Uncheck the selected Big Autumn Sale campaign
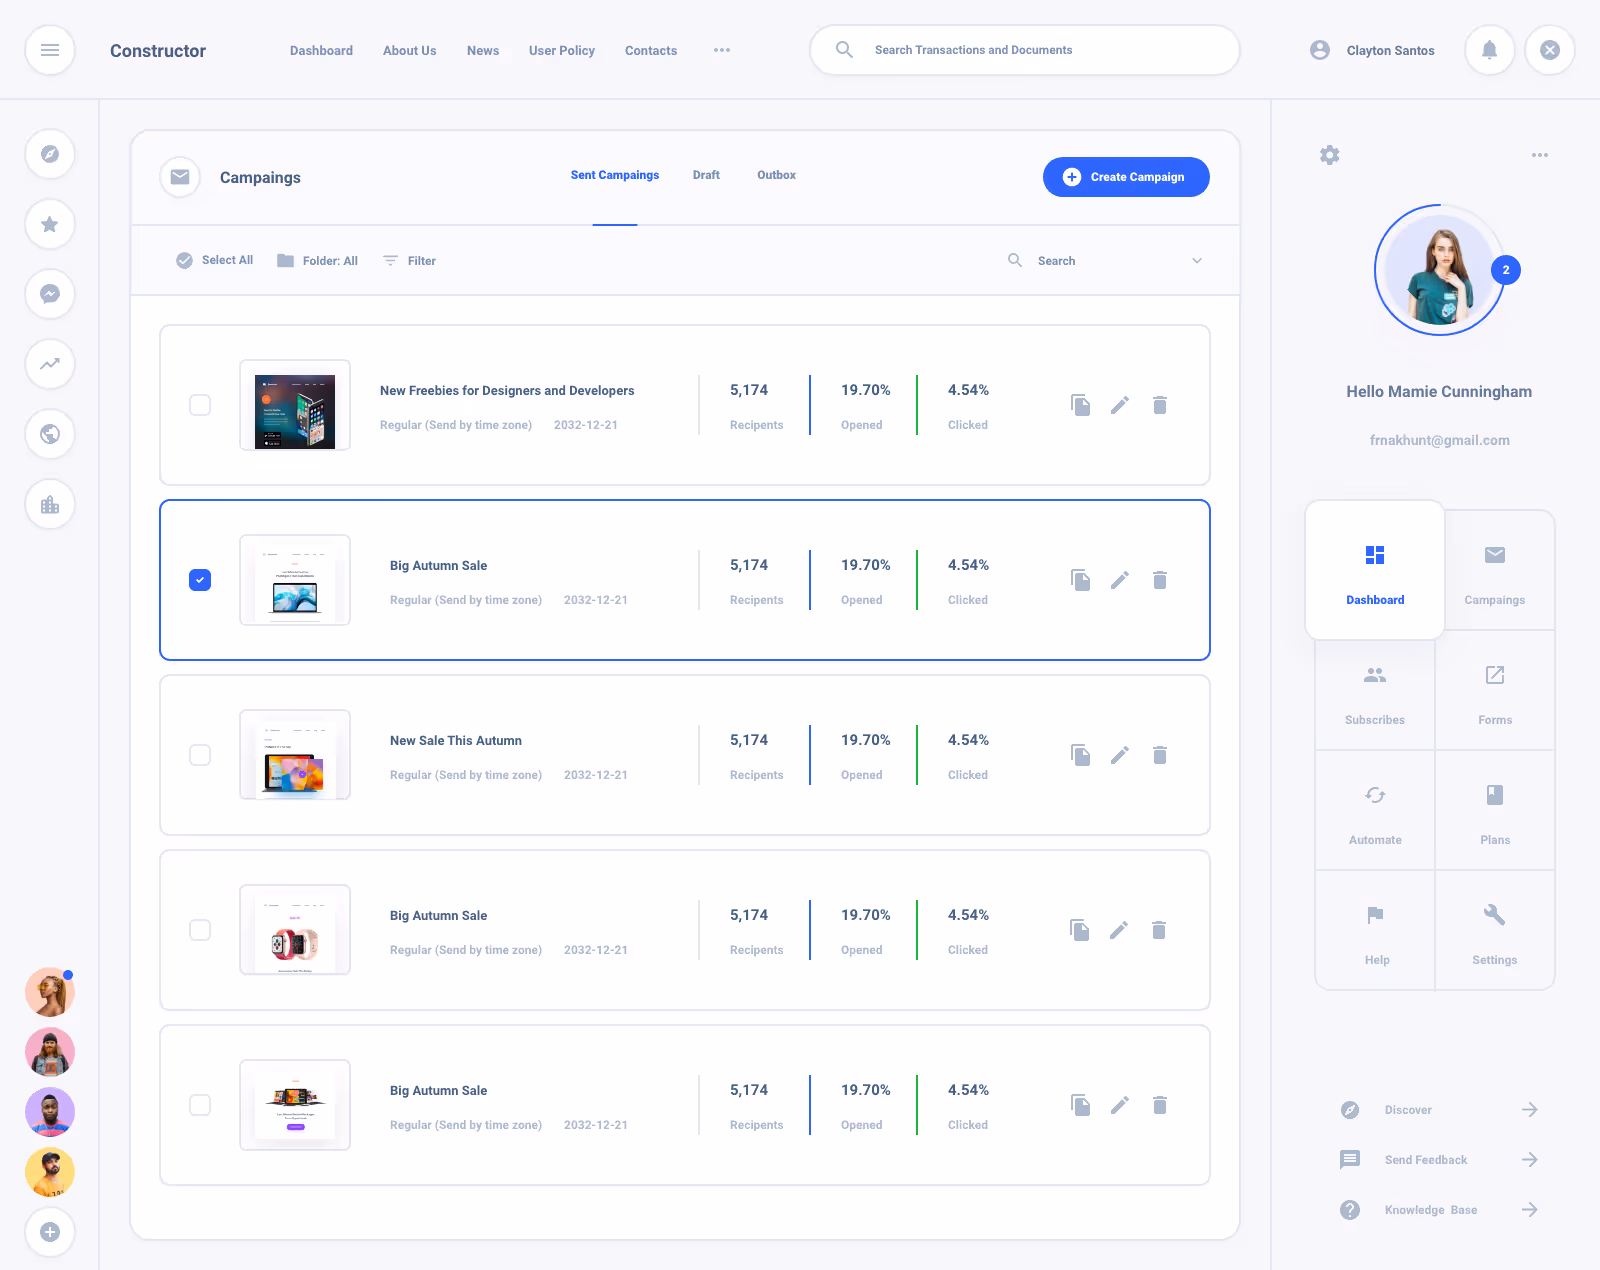1600x1270 pixels. pos(200,580)
